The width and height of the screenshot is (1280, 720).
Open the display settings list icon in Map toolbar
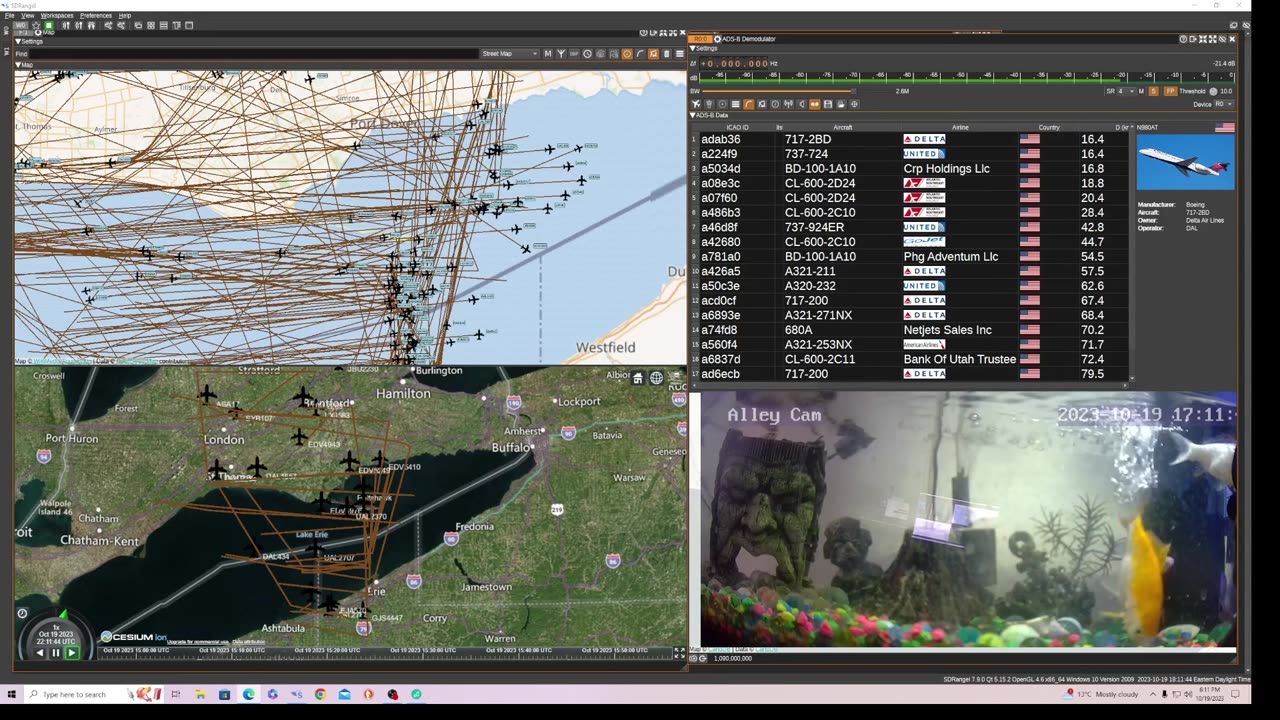point(680,53)
